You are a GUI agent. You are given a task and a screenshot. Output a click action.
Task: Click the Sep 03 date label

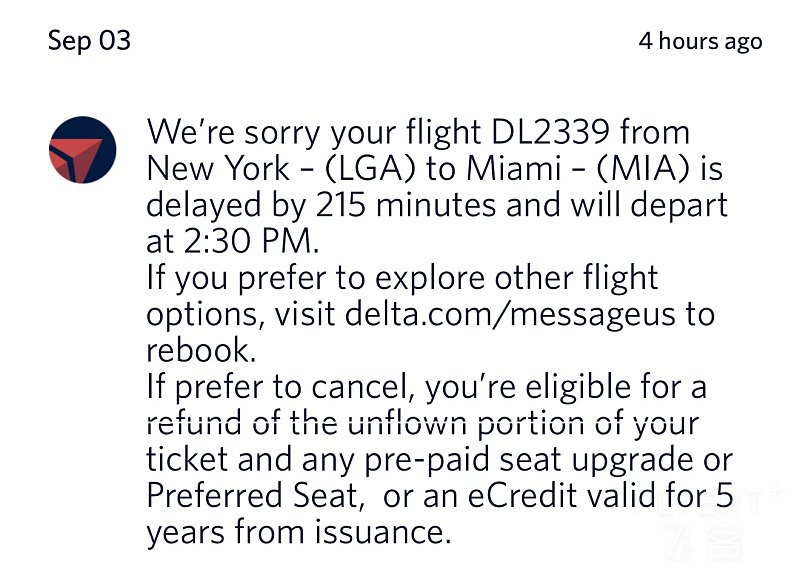(x=89, y=41)
